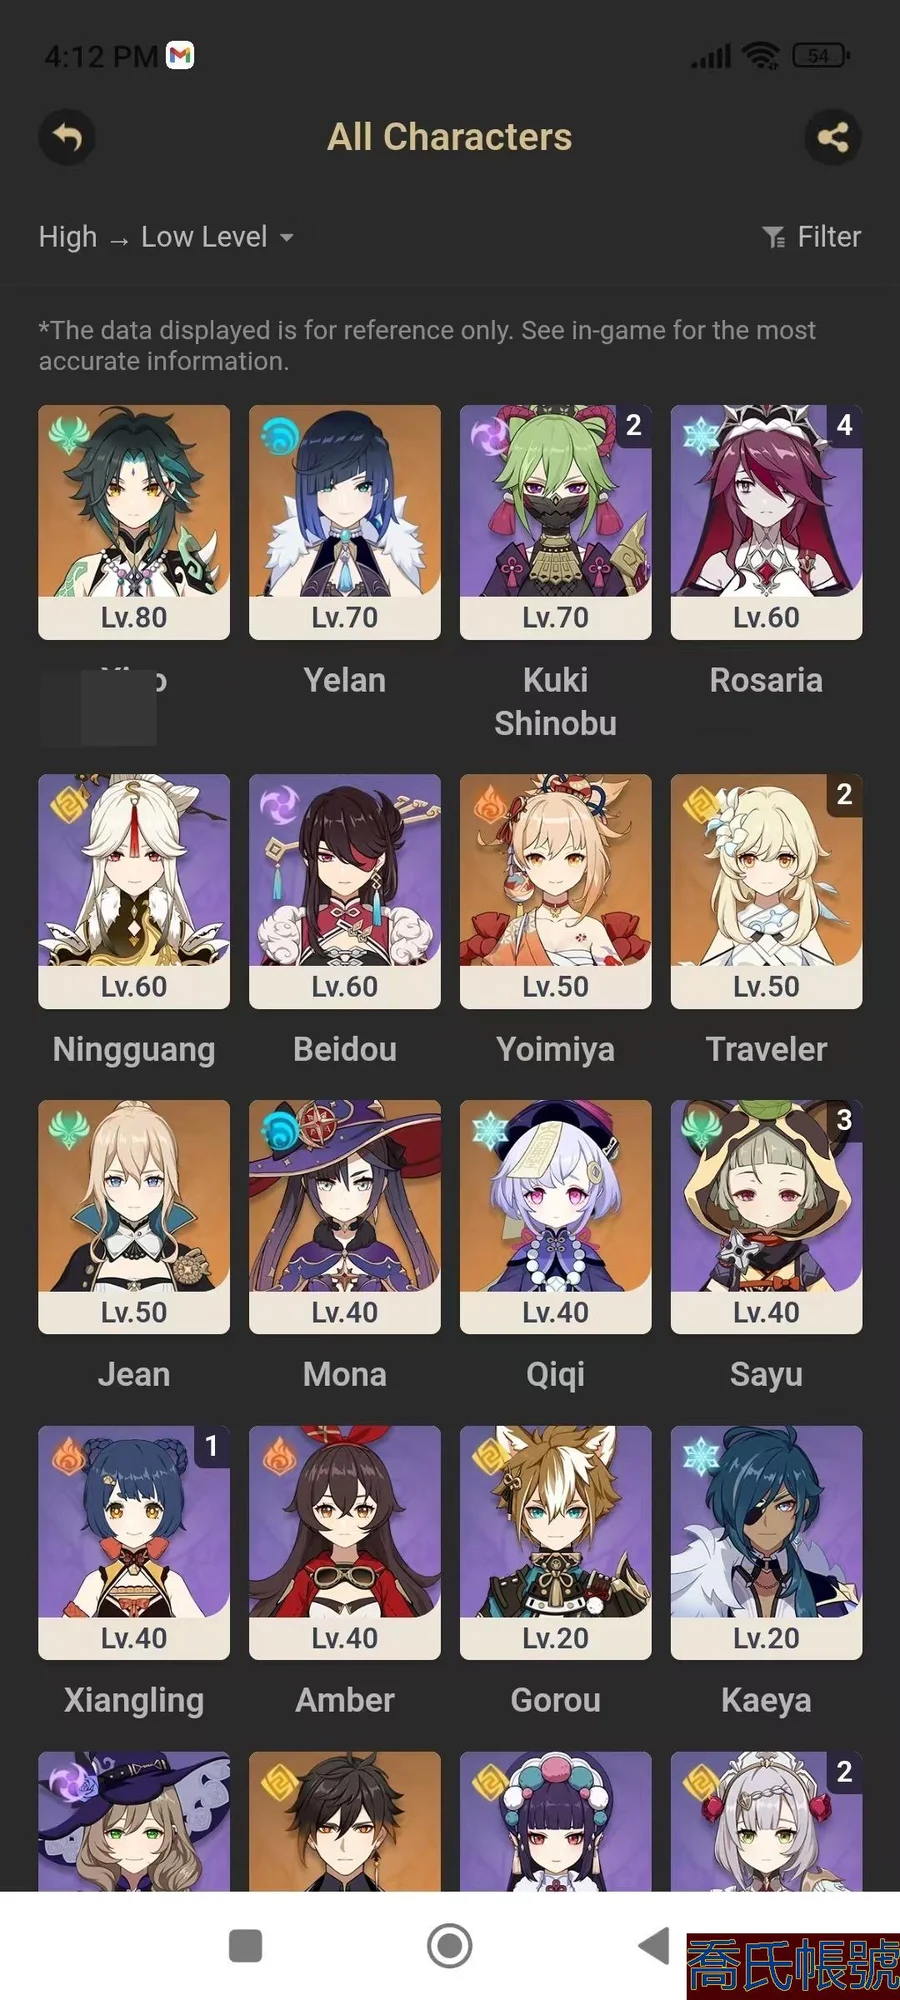This screenshot has height=2000, width=900.
Task: Select the Kuki Shinobu portrait
Action: pos(556,522)
